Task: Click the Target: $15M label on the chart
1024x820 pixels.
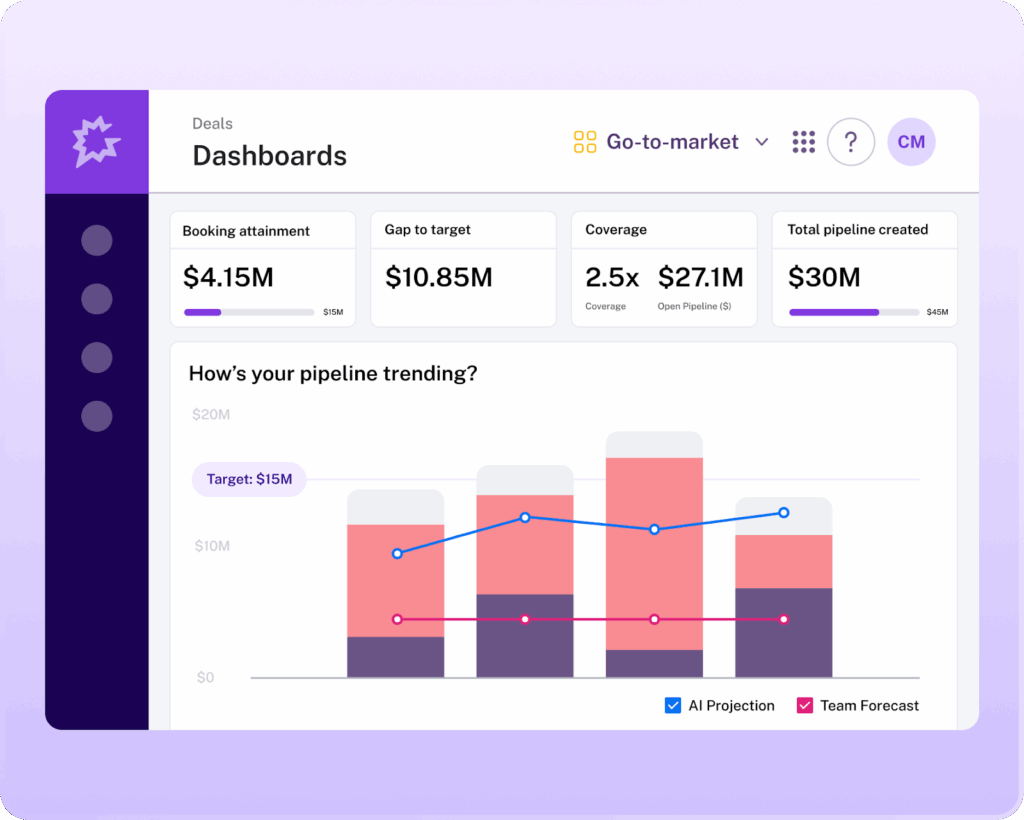Action: coord(248,479)
